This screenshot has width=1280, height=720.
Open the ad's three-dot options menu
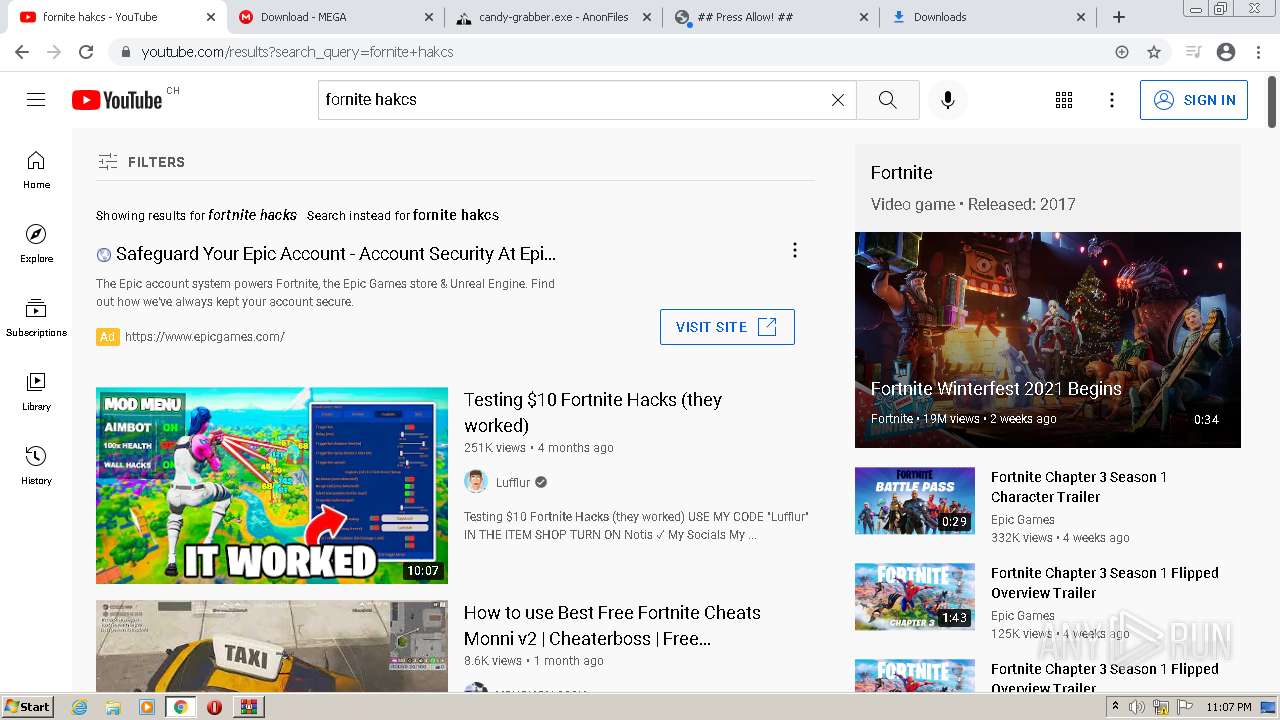[795, 250]
